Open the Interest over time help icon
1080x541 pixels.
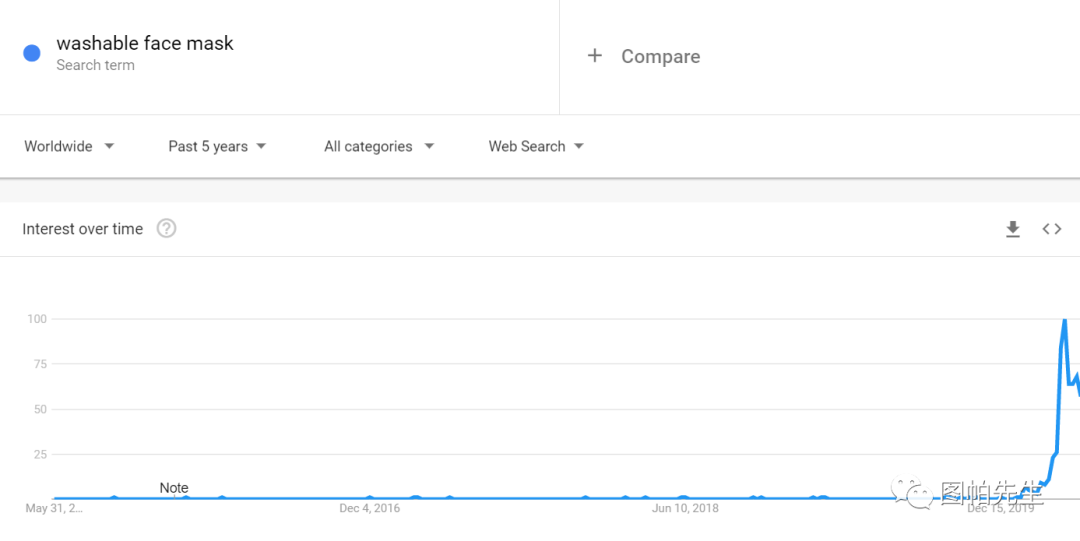point(166,228)
